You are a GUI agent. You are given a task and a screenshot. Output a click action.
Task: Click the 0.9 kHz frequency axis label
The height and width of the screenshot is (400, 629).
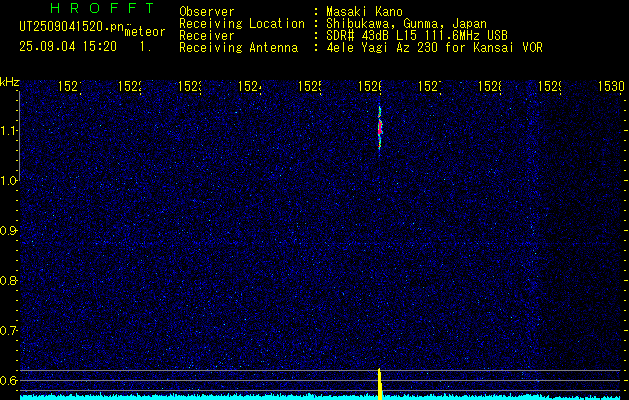10,231
